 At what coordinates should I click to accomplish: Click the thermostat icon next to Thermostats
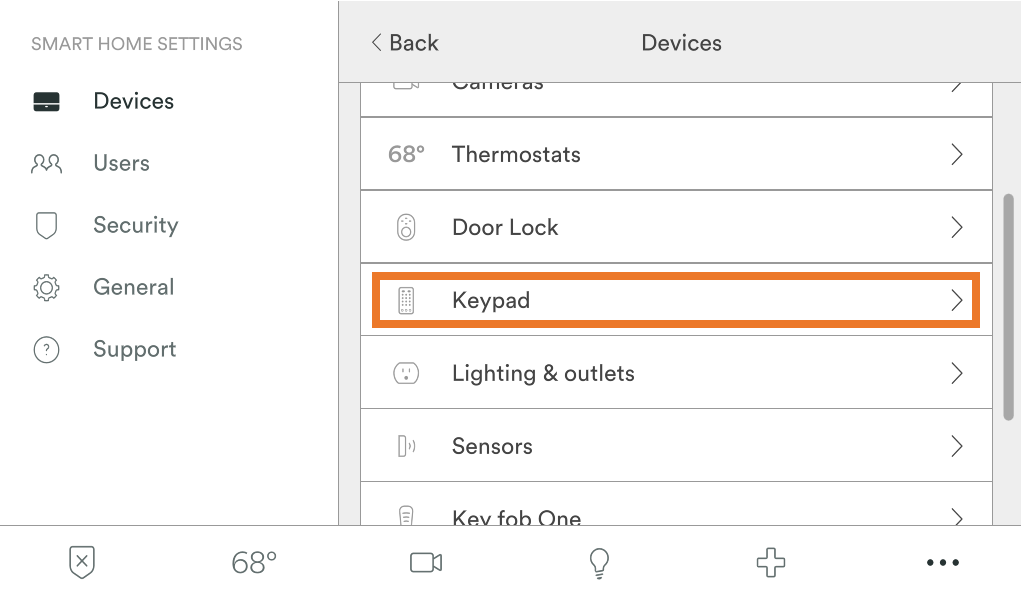[x=404, y=154]
